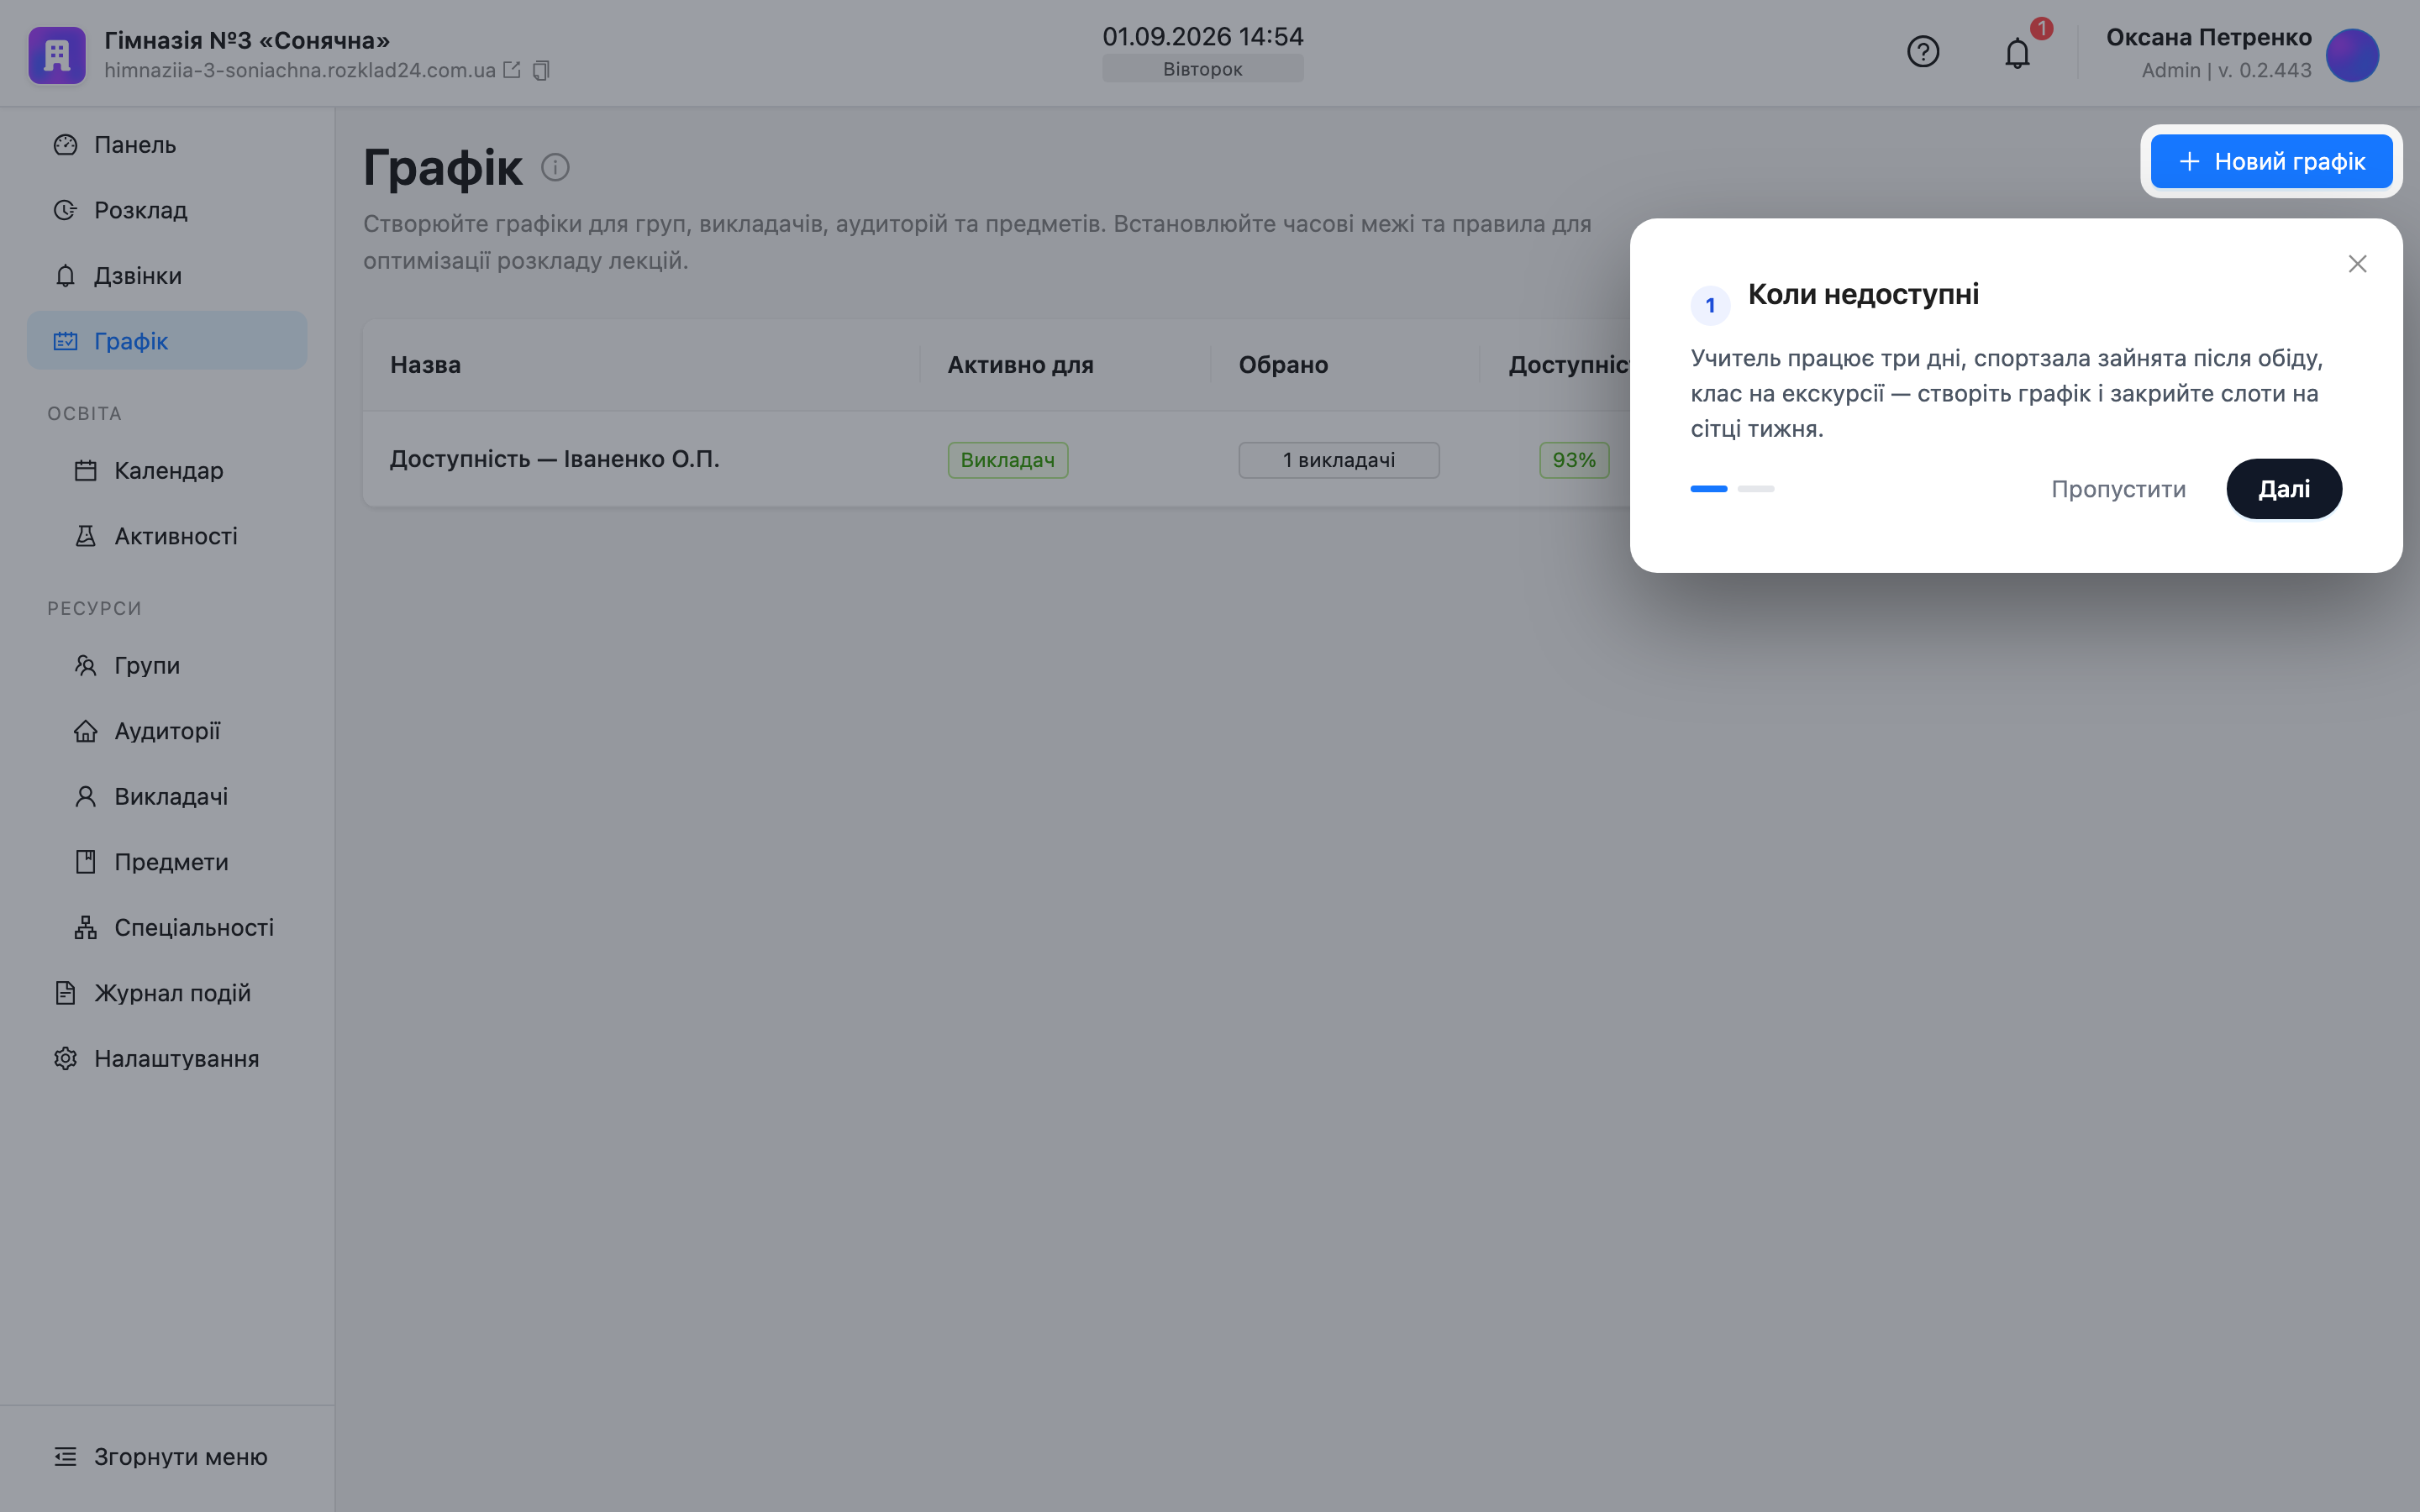
Task: Click the 93% availability badge
Action: [1574, 460]
